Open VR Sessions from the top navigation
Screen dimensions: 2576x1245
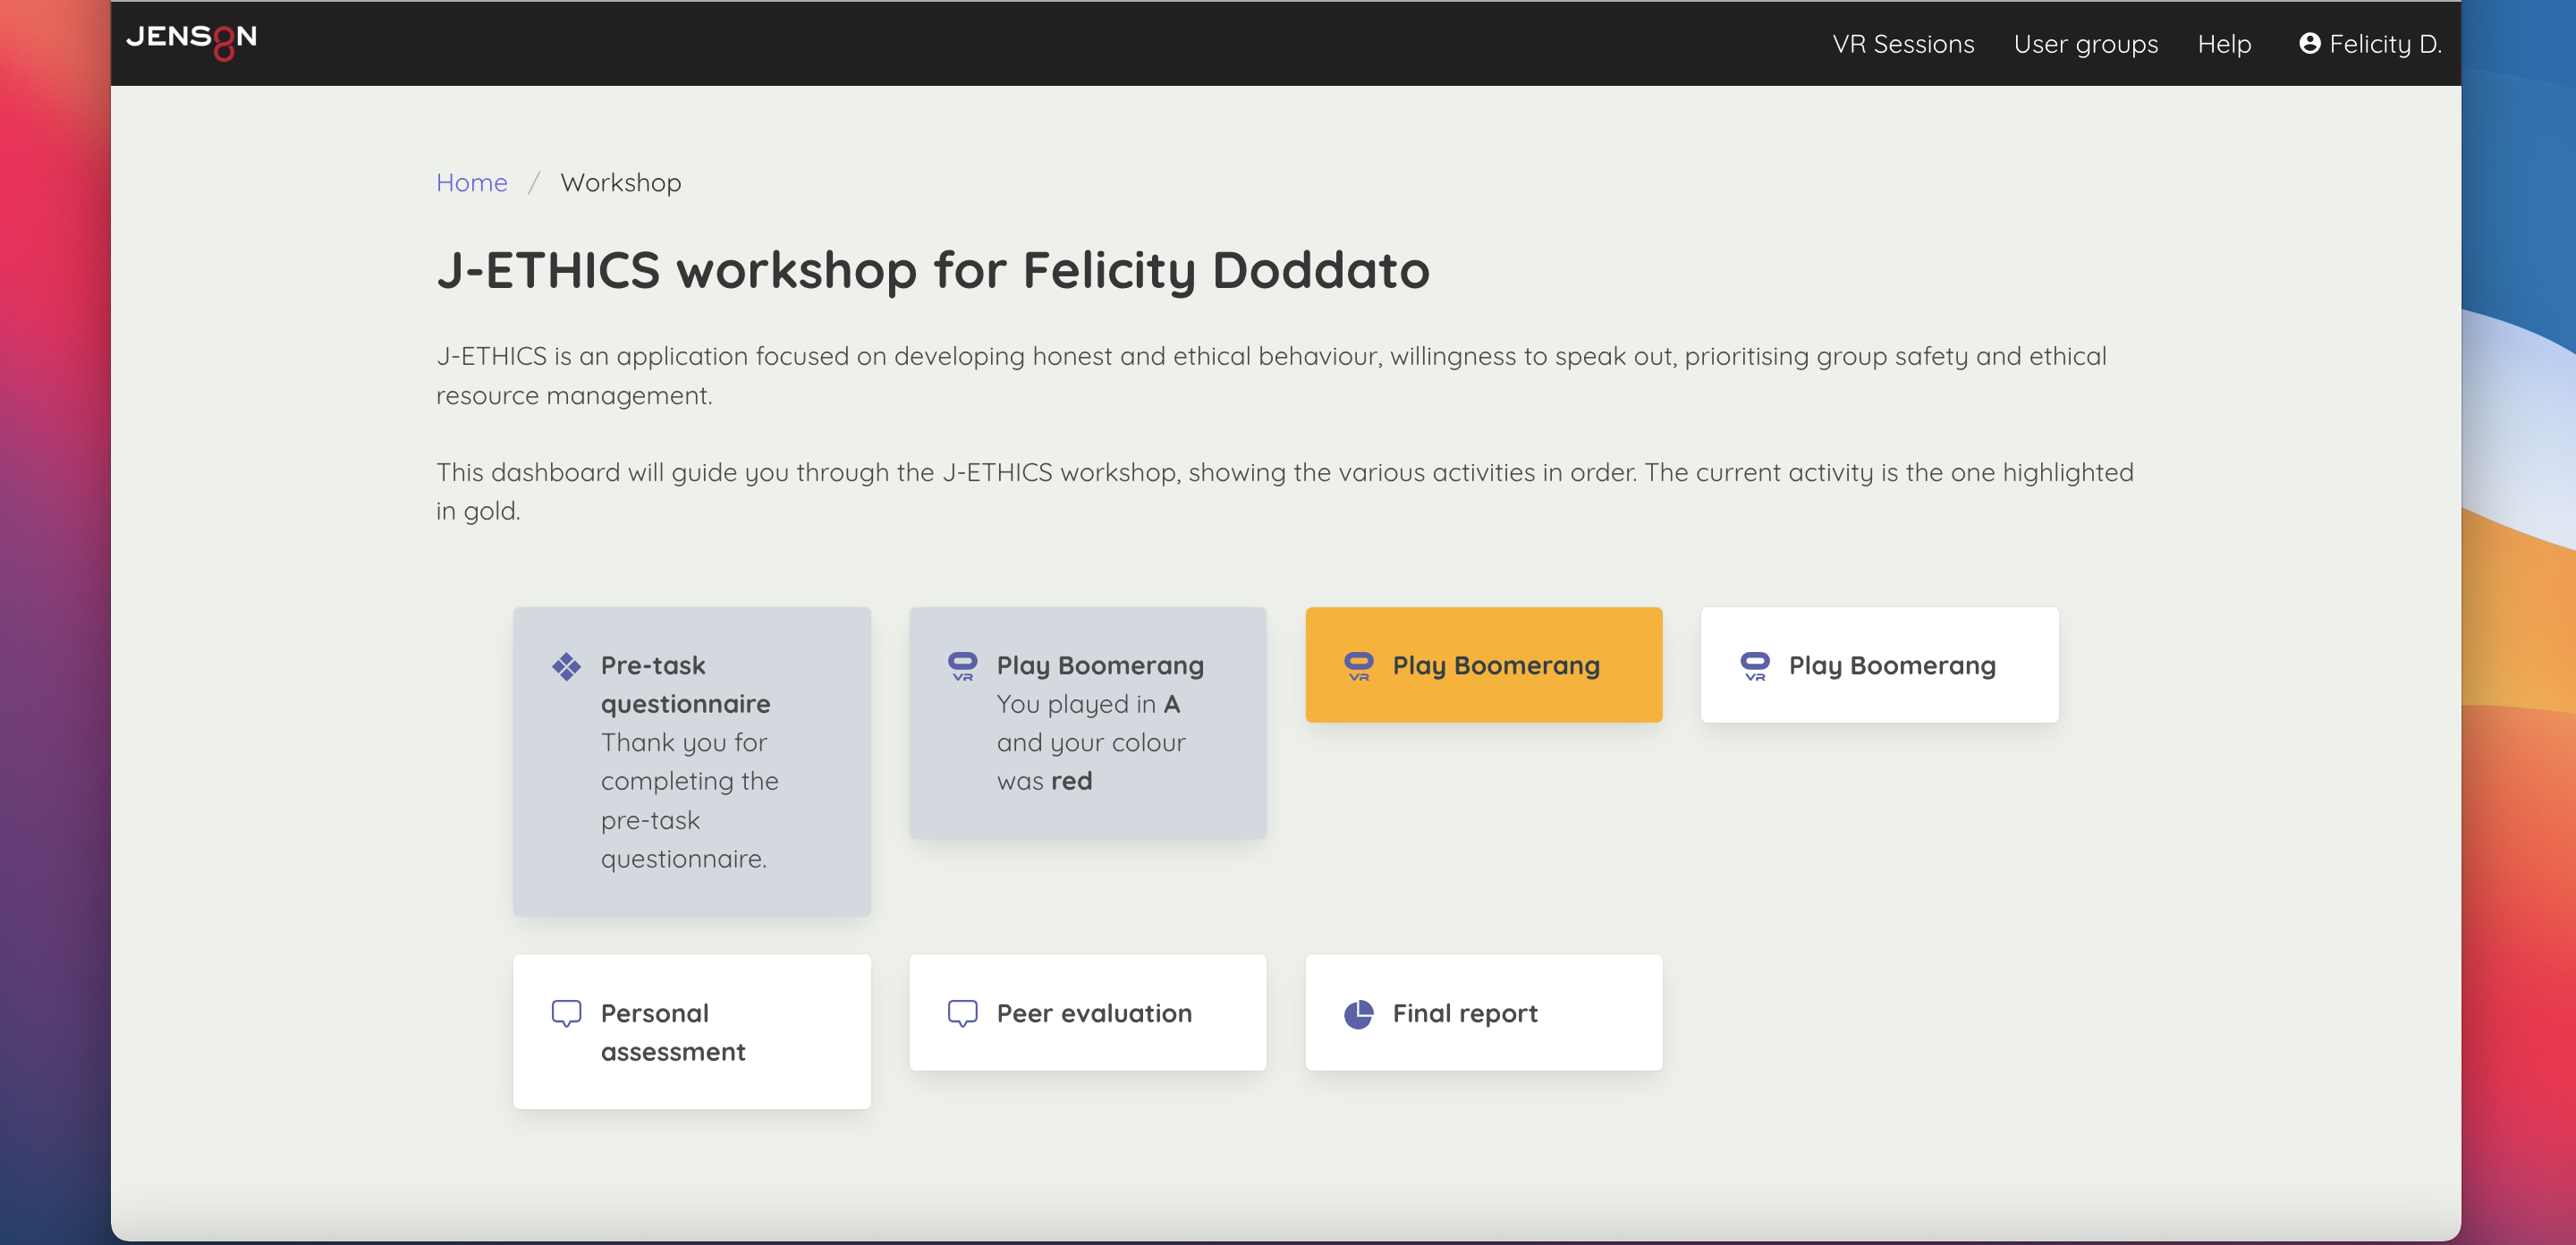tap(1903, 44)
